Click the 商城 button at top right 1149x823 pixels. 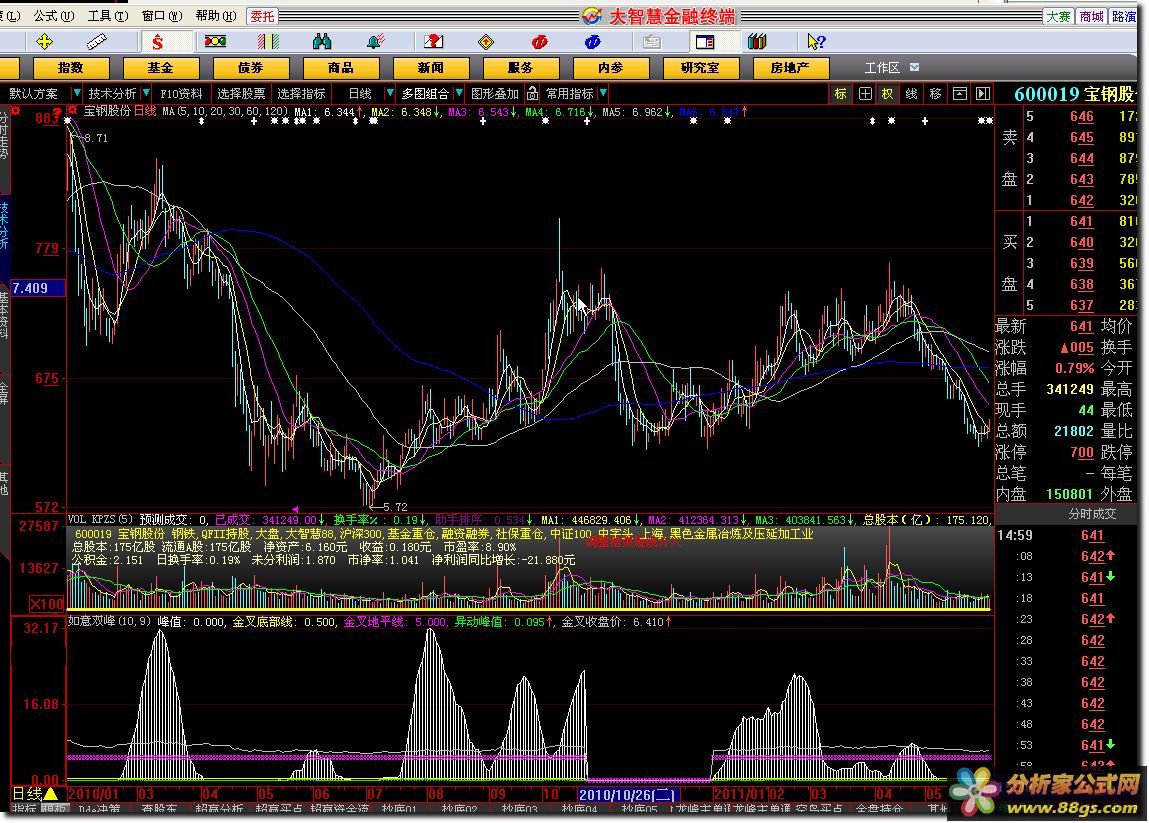point(1091,16)
